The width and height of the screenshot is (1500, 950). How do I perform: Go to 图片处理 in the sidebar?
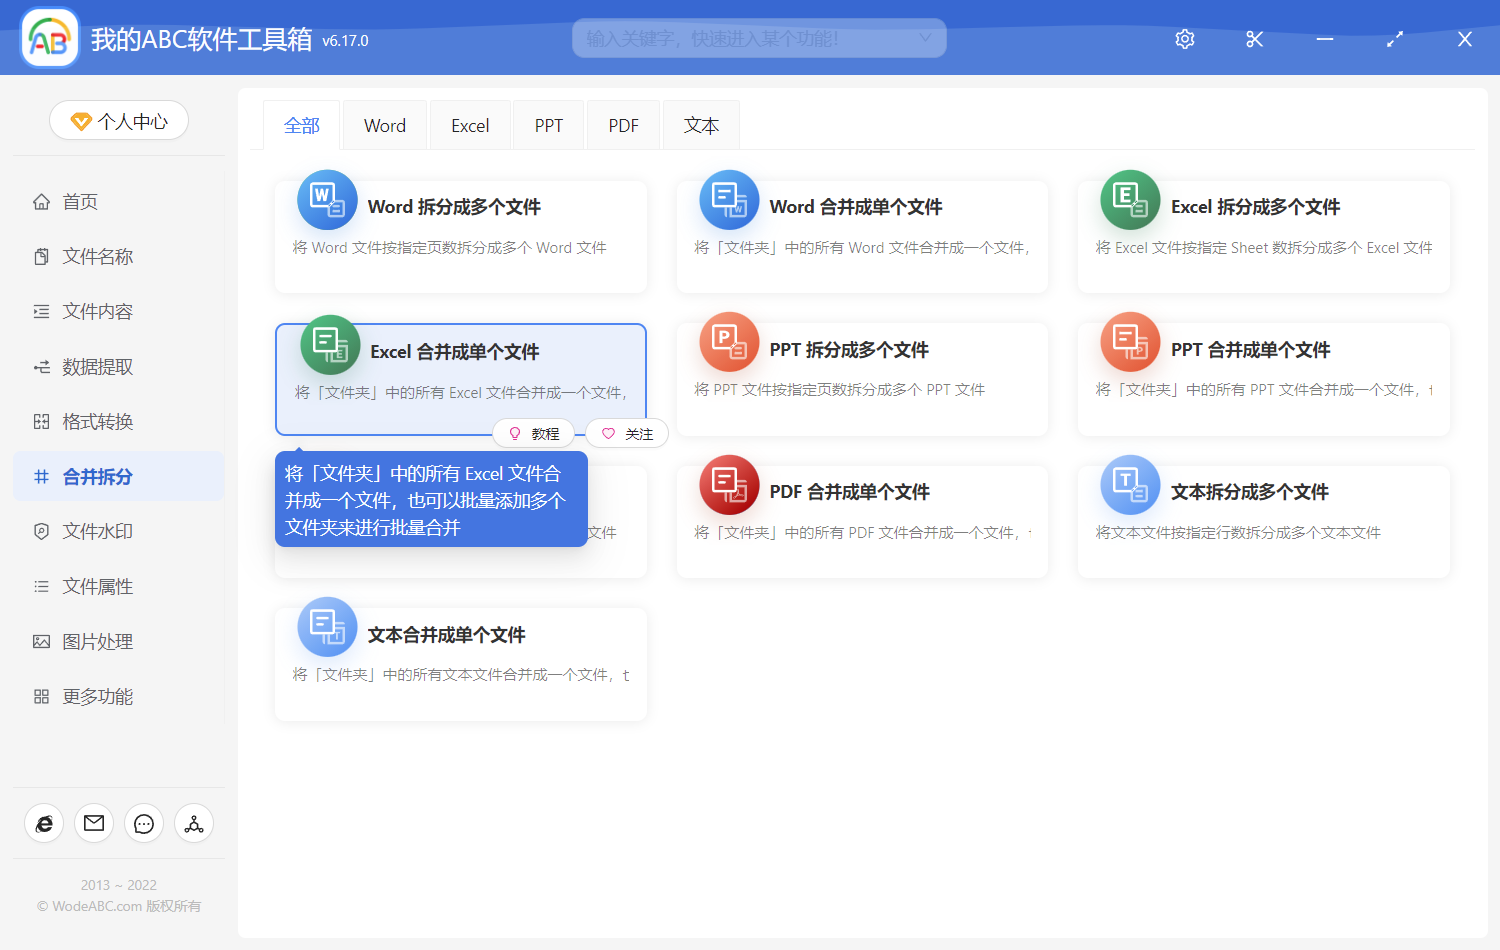[97, 642]
